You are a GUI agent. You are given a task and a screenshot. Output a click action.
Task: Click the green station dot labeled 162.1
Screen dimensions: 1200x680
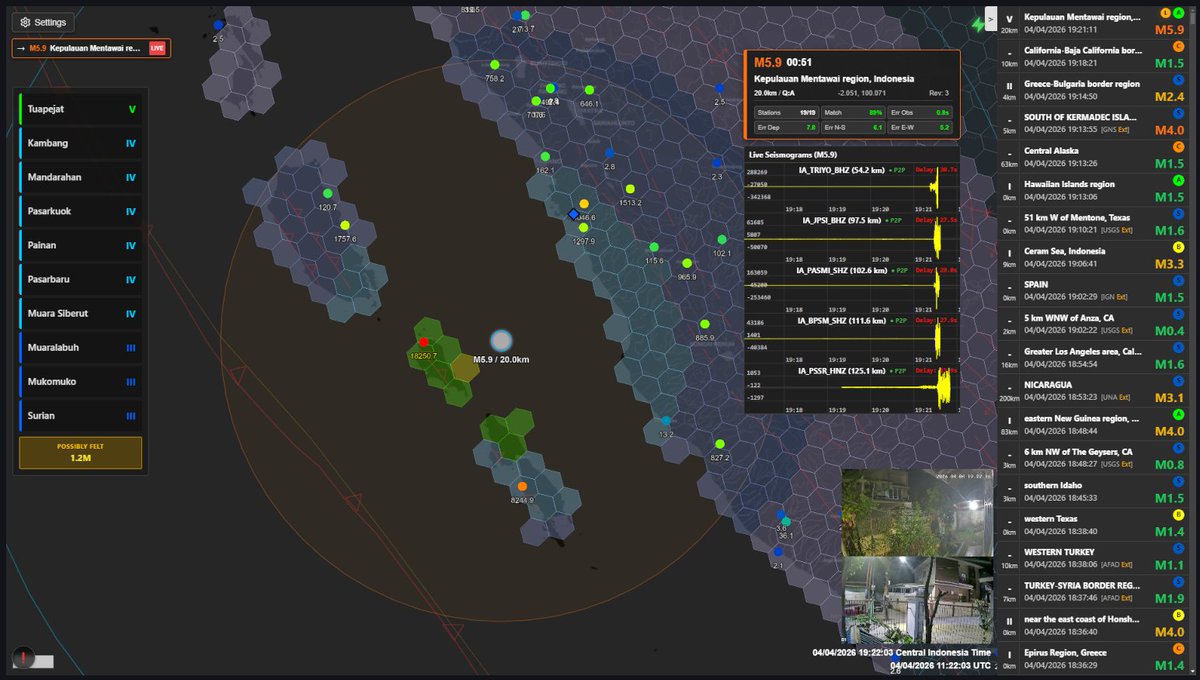545,157
